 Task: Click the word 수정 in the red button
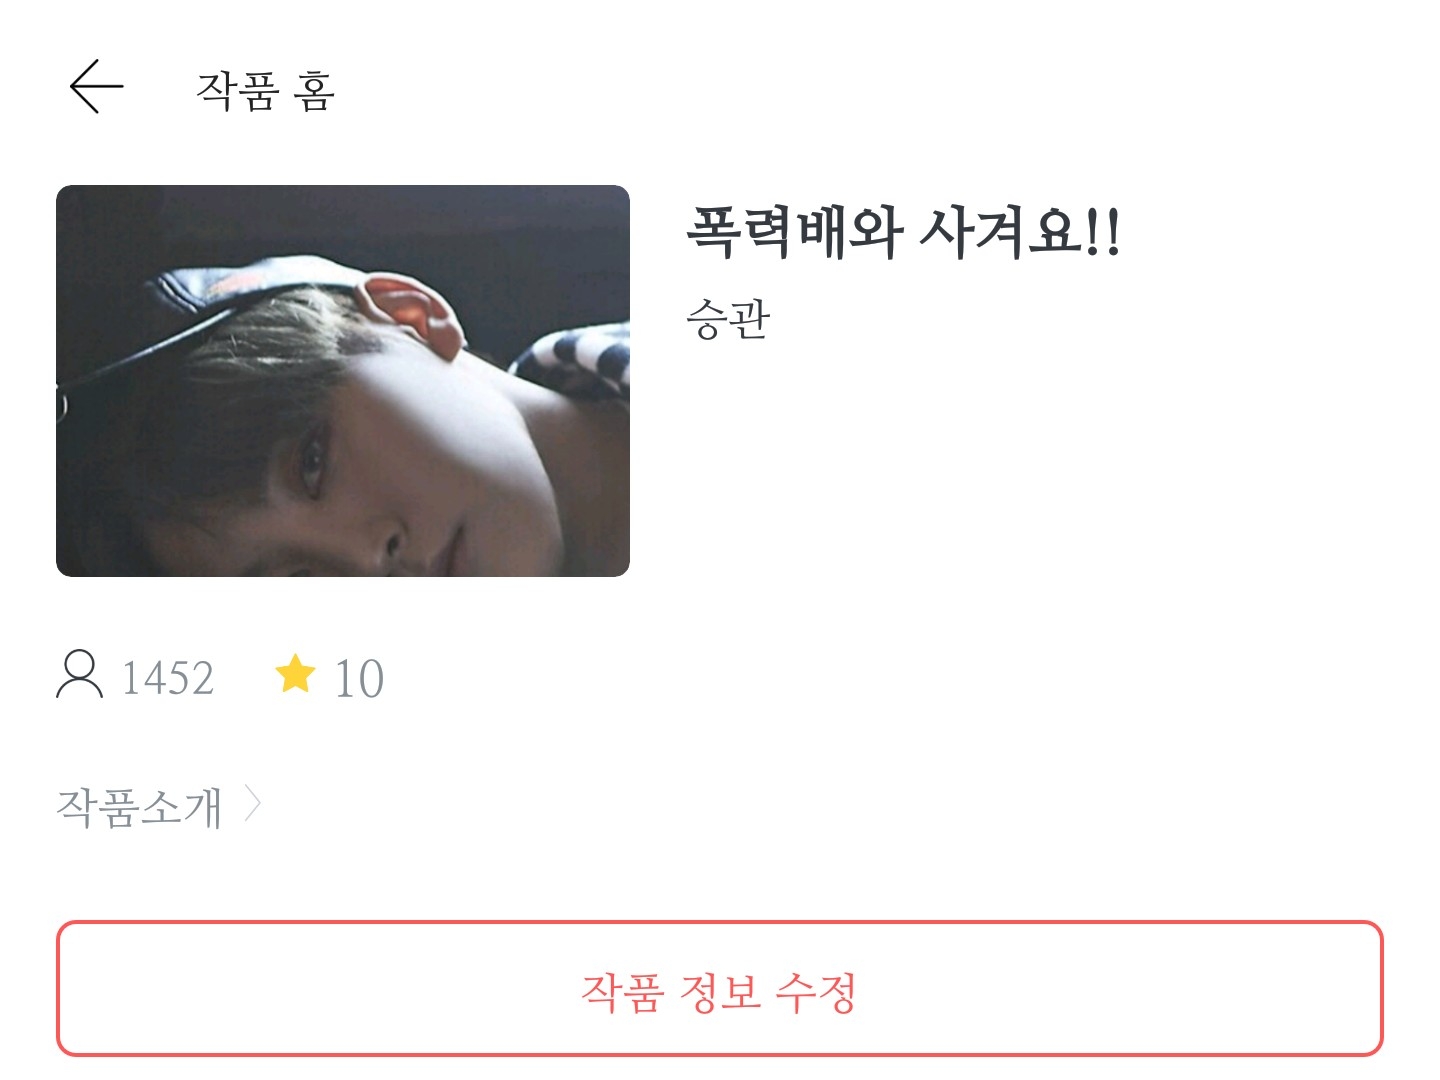(816, 992)
